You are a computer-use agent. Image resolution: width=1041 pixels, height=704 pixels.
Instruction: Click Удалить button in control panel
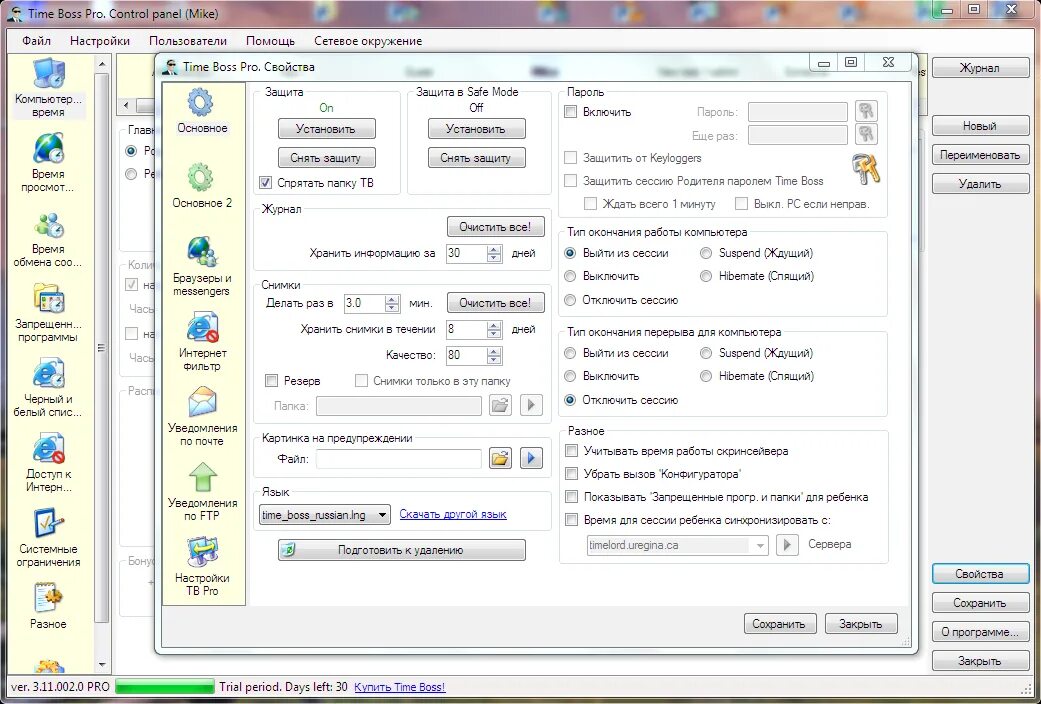(x=980, y=184)
